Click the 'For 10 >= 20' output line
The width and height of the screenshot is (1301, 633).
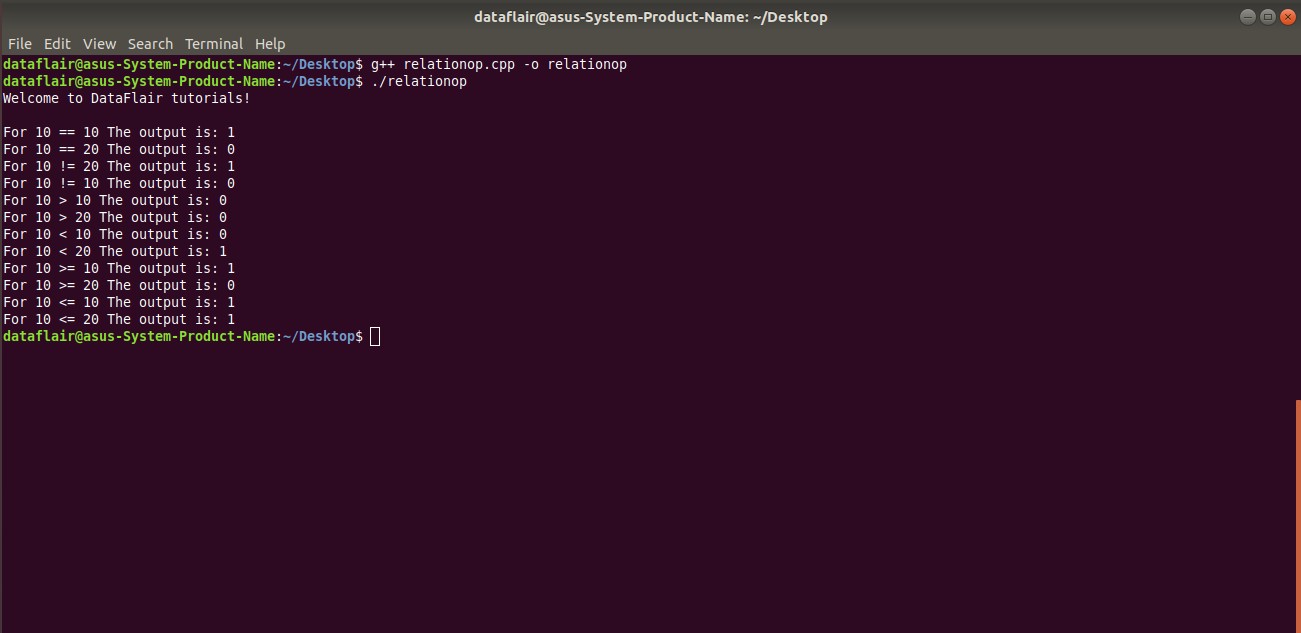tap(119, 285)
